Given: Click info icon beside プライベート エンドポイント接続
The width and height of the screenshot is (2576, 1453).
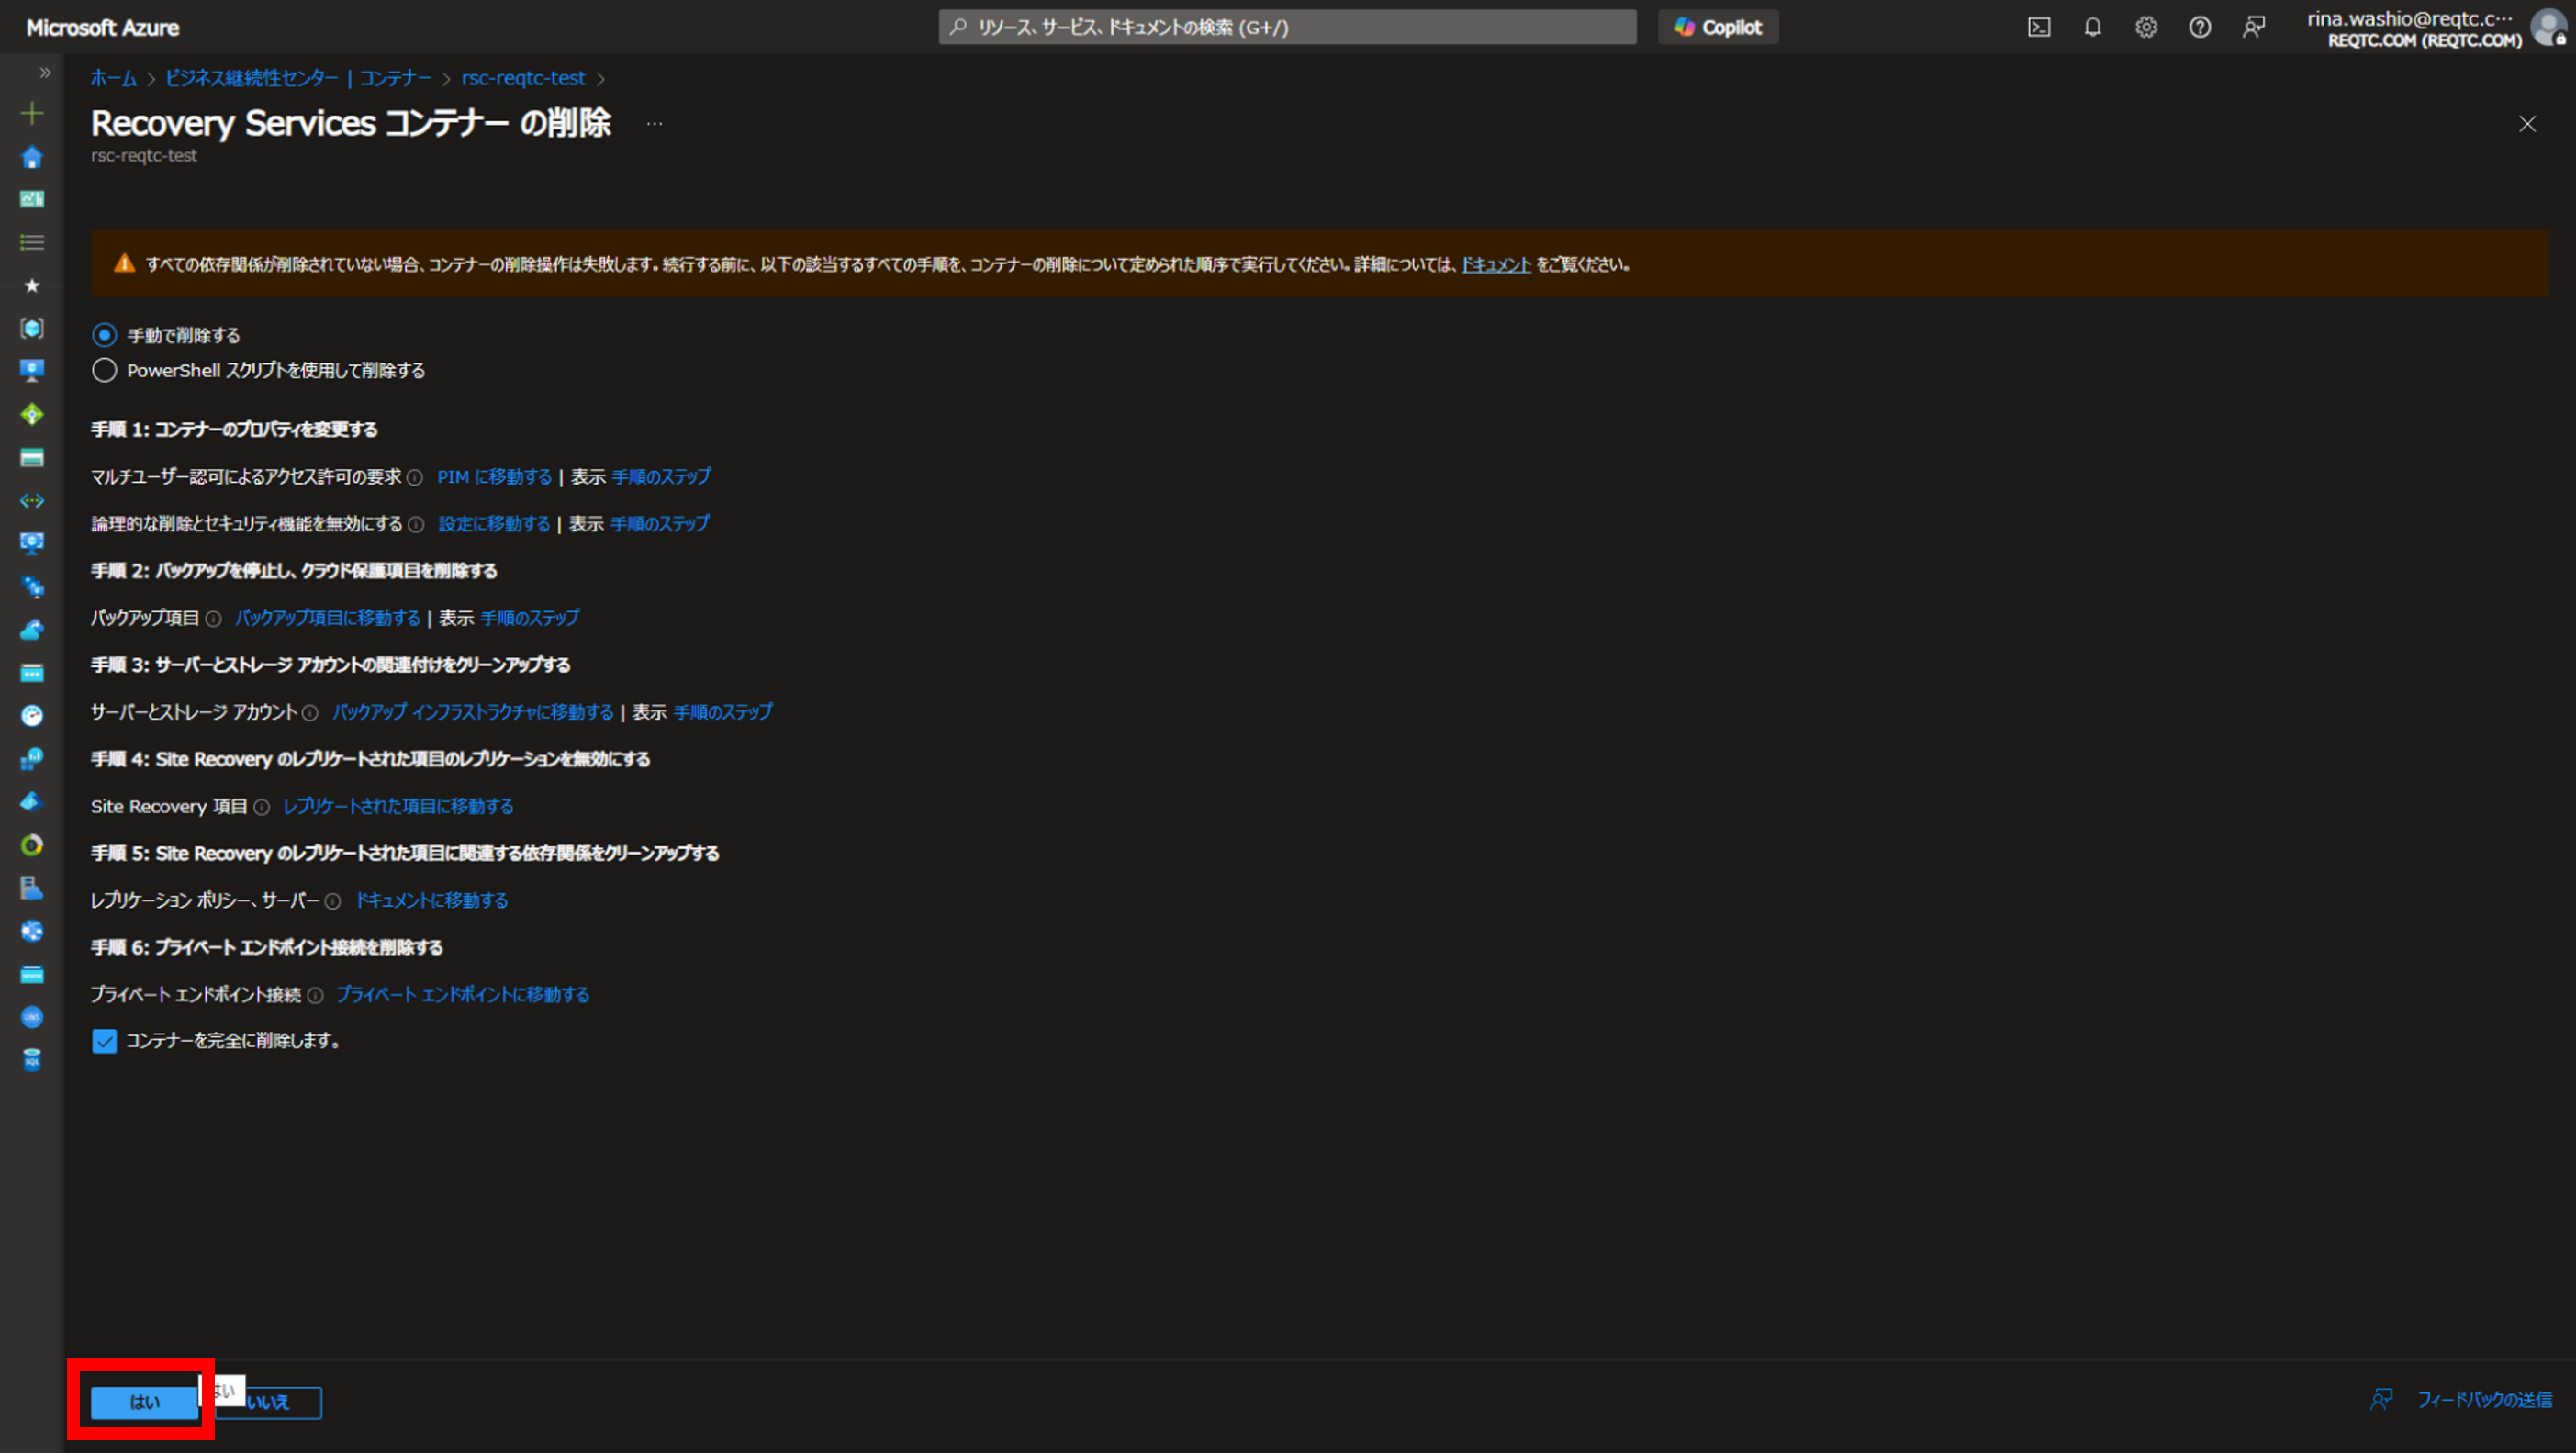Looking at the screenshot, I should (x=315, y=995).
